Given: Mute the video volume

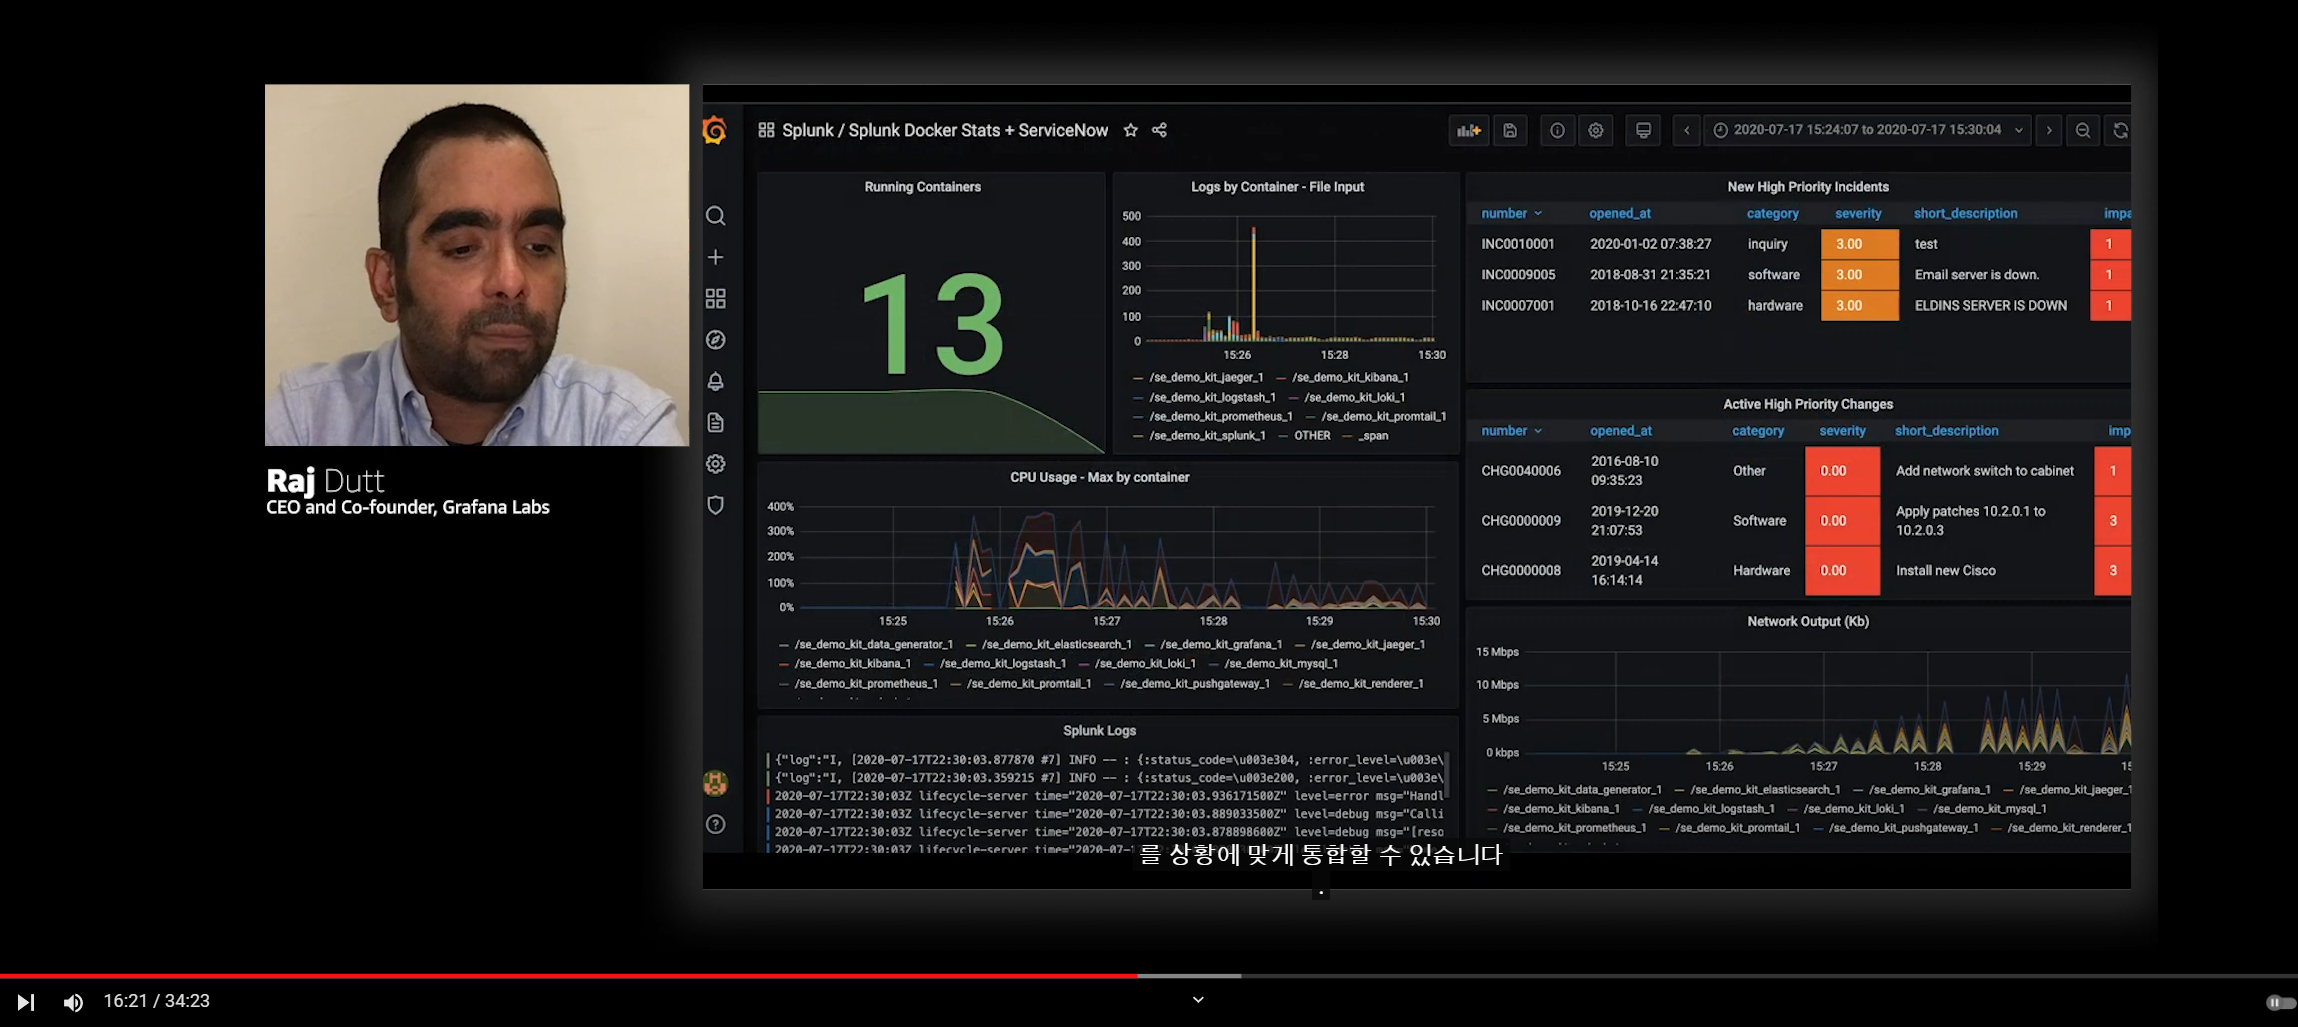Looking at the screenshot, I should (73, 1001).
